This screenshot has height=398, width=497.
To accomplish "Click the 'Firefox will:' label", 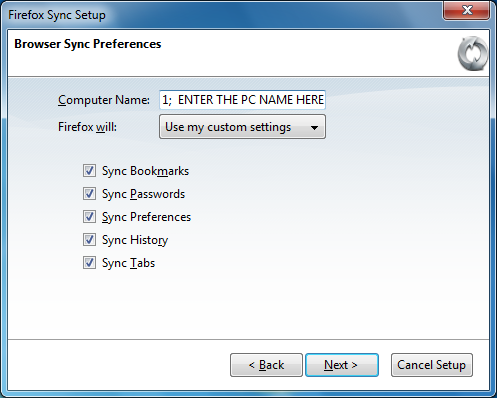I will pos(87,127).
